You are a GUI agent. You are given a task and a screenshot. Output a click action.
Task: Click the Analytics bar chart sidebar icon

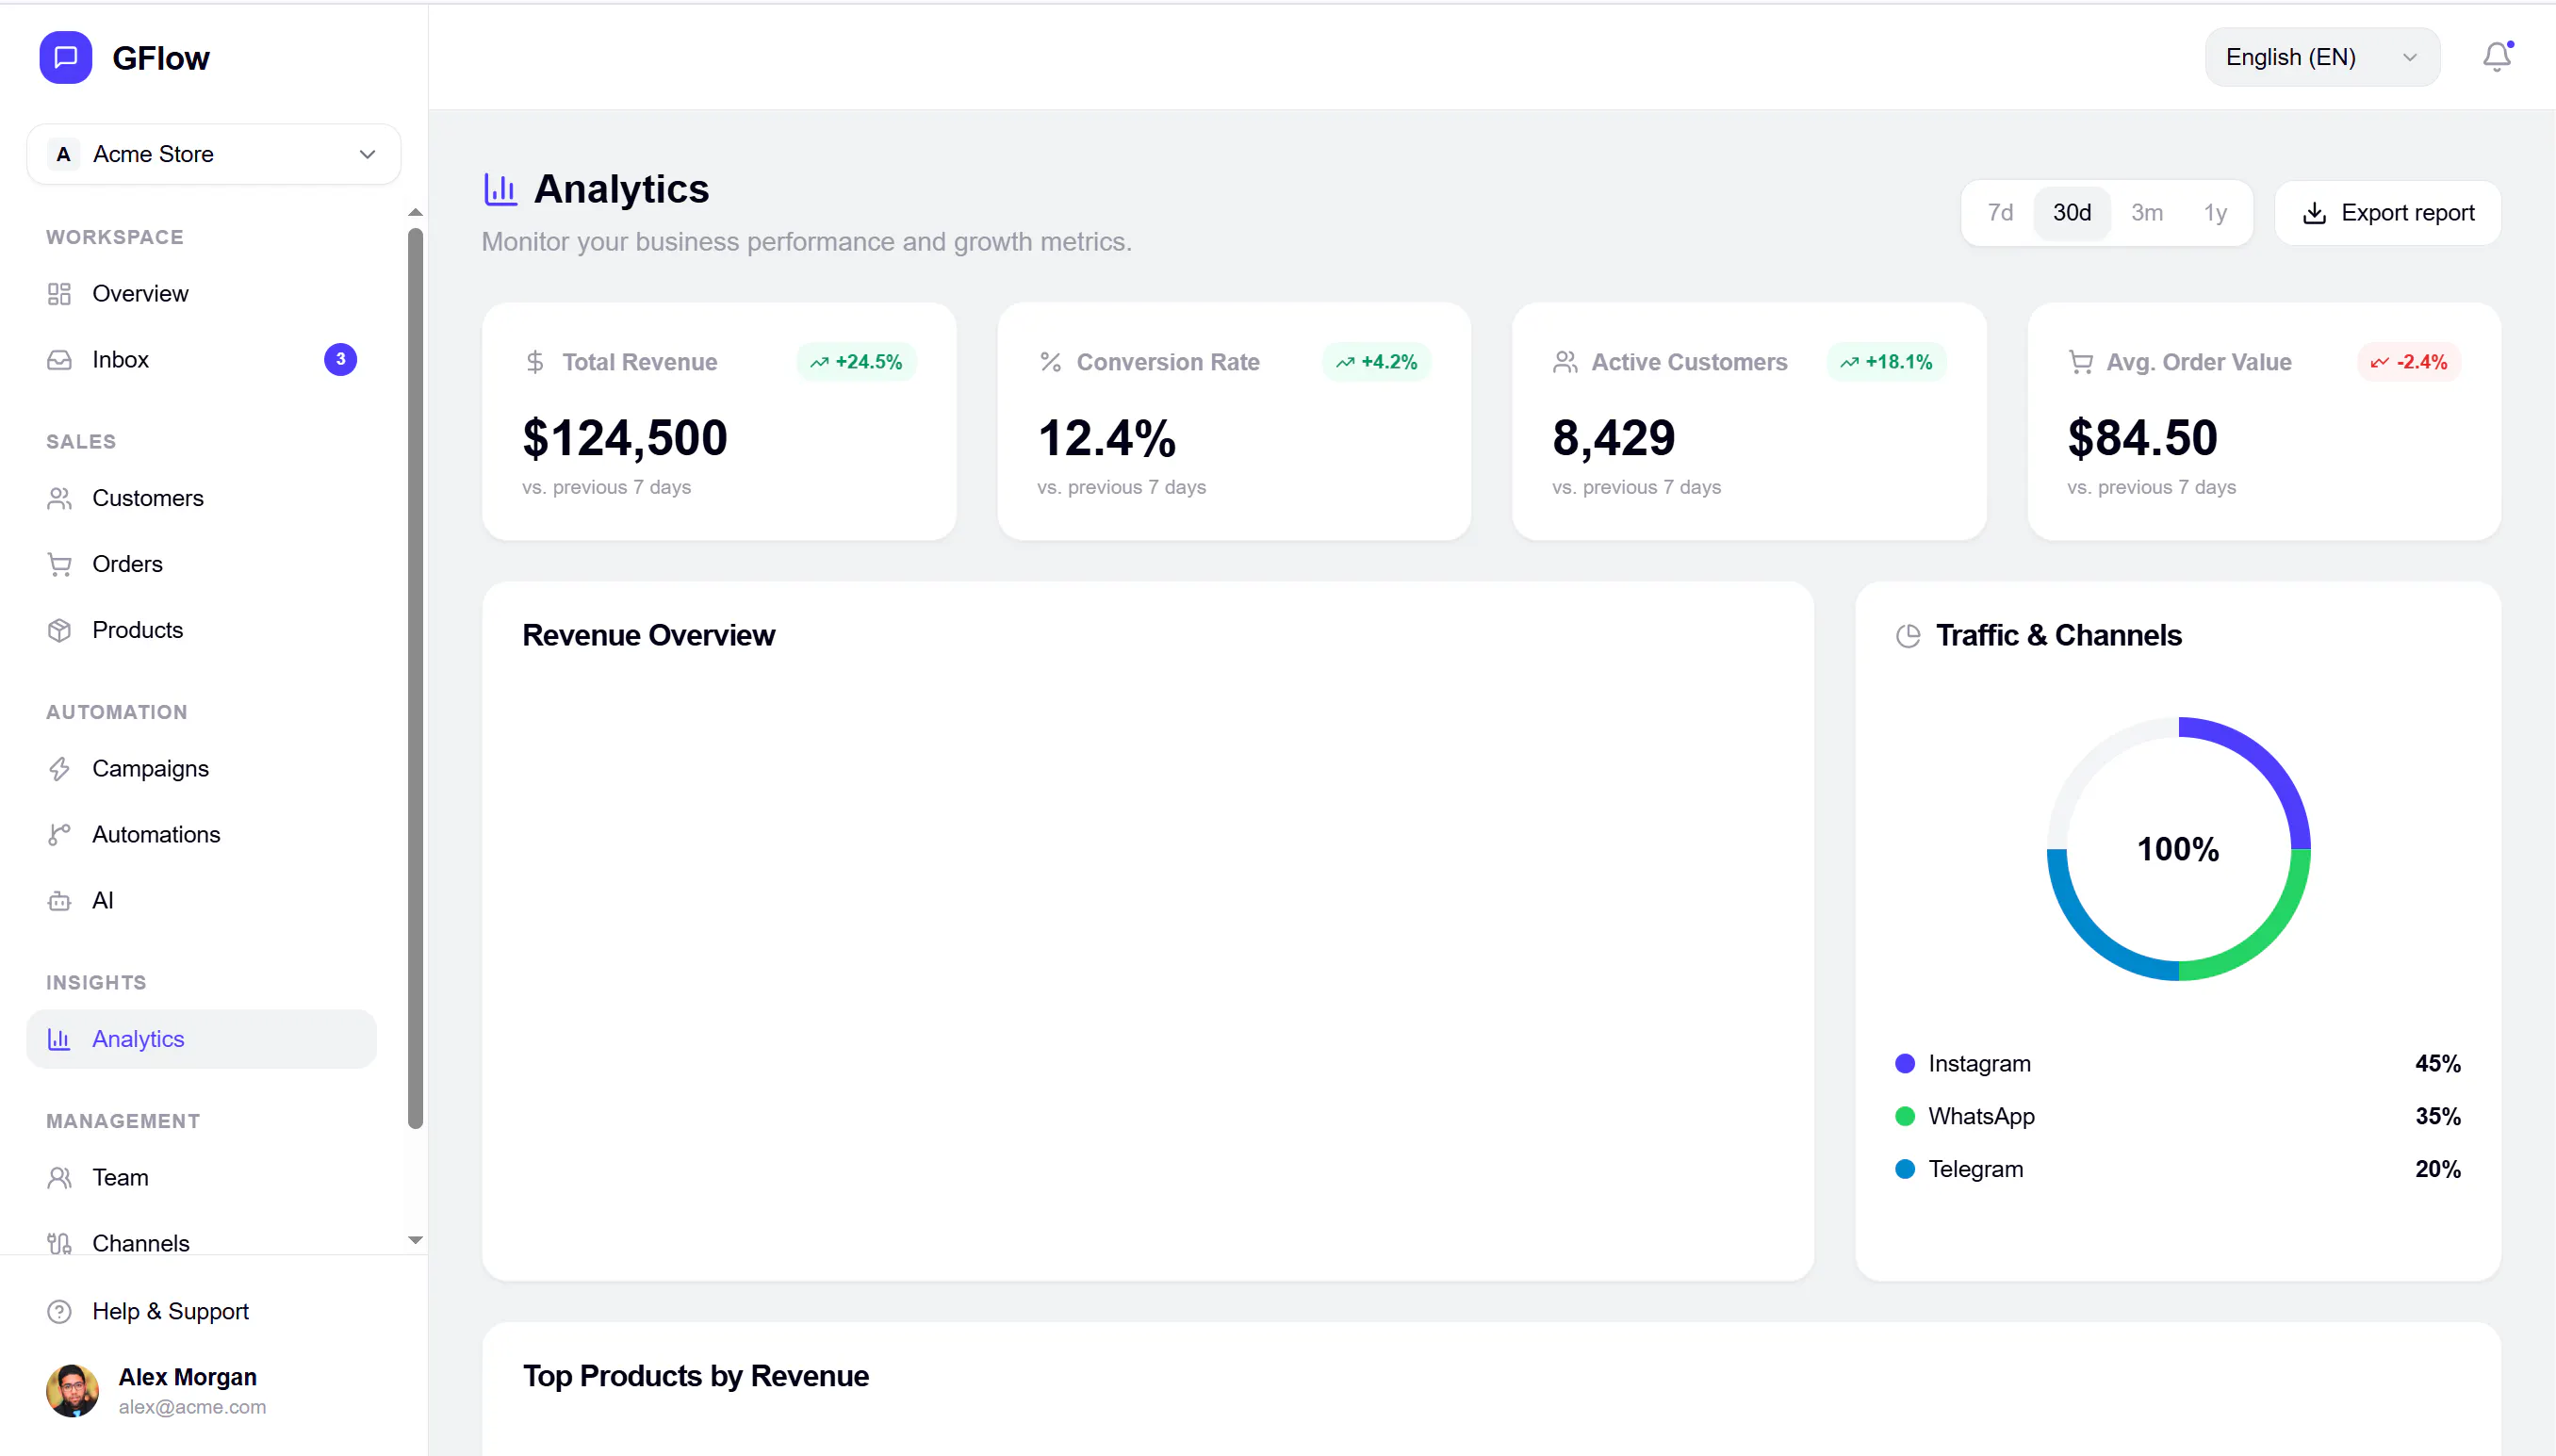pos(59,1039)
